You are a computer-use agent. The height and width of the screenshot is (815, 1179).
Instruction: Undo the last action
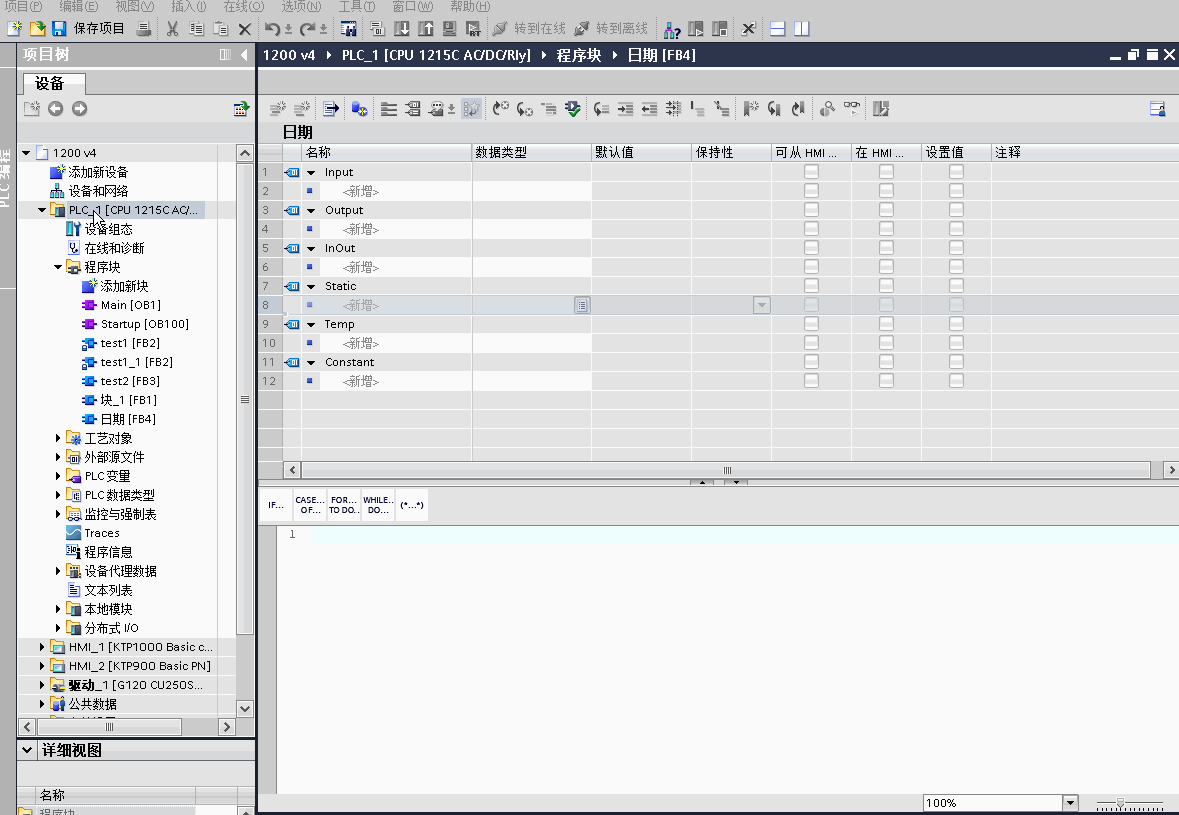pyautogui.click(x=272, y=29)
